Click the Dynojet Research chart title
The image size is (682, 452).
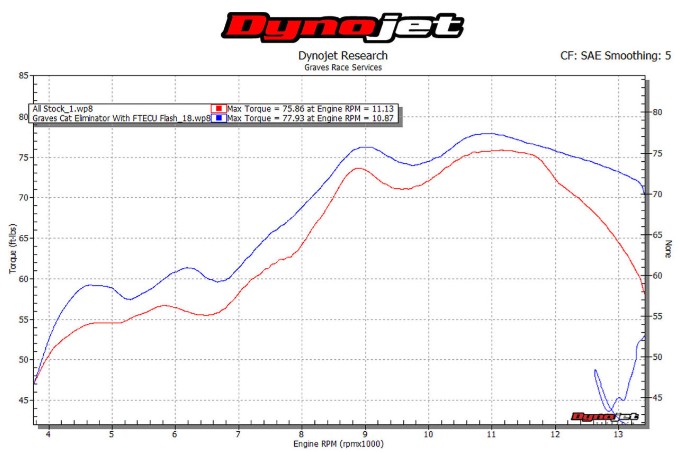(x=343, y=56)
